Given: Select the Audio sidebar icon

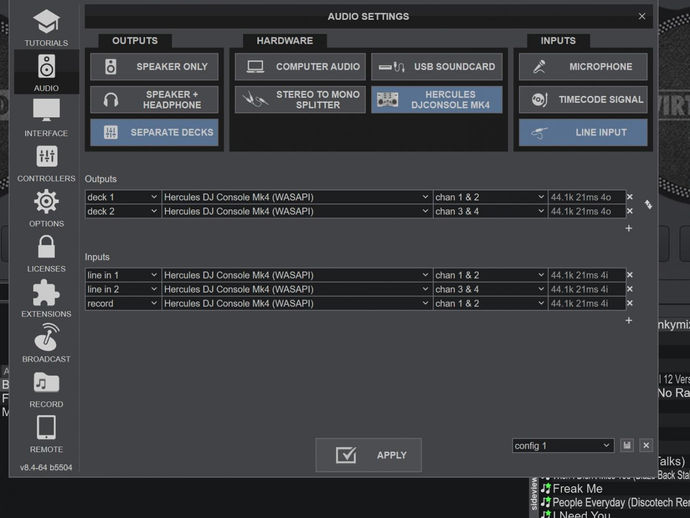Looking at the screenshot, I should [x=46, y=72].
